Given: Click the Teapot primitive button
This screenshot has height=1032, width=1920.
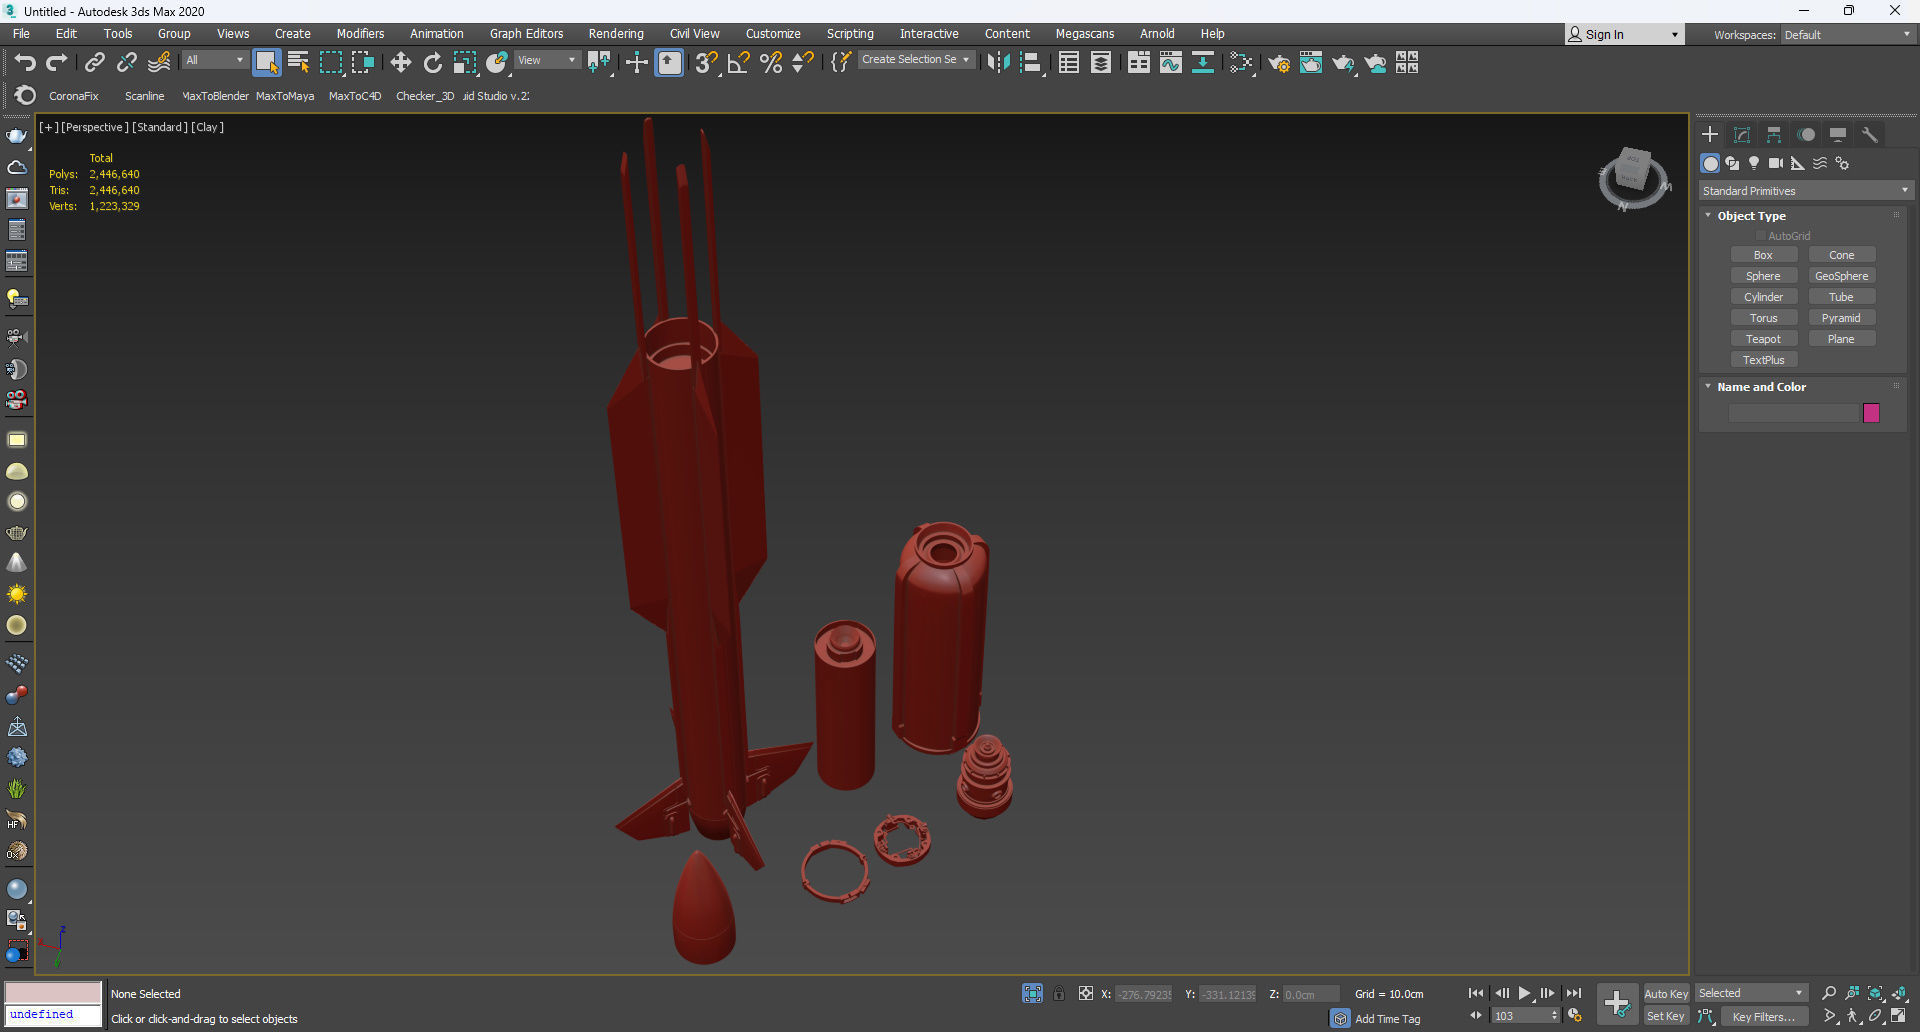Looking at the screenshot, I should [1763, 339].
